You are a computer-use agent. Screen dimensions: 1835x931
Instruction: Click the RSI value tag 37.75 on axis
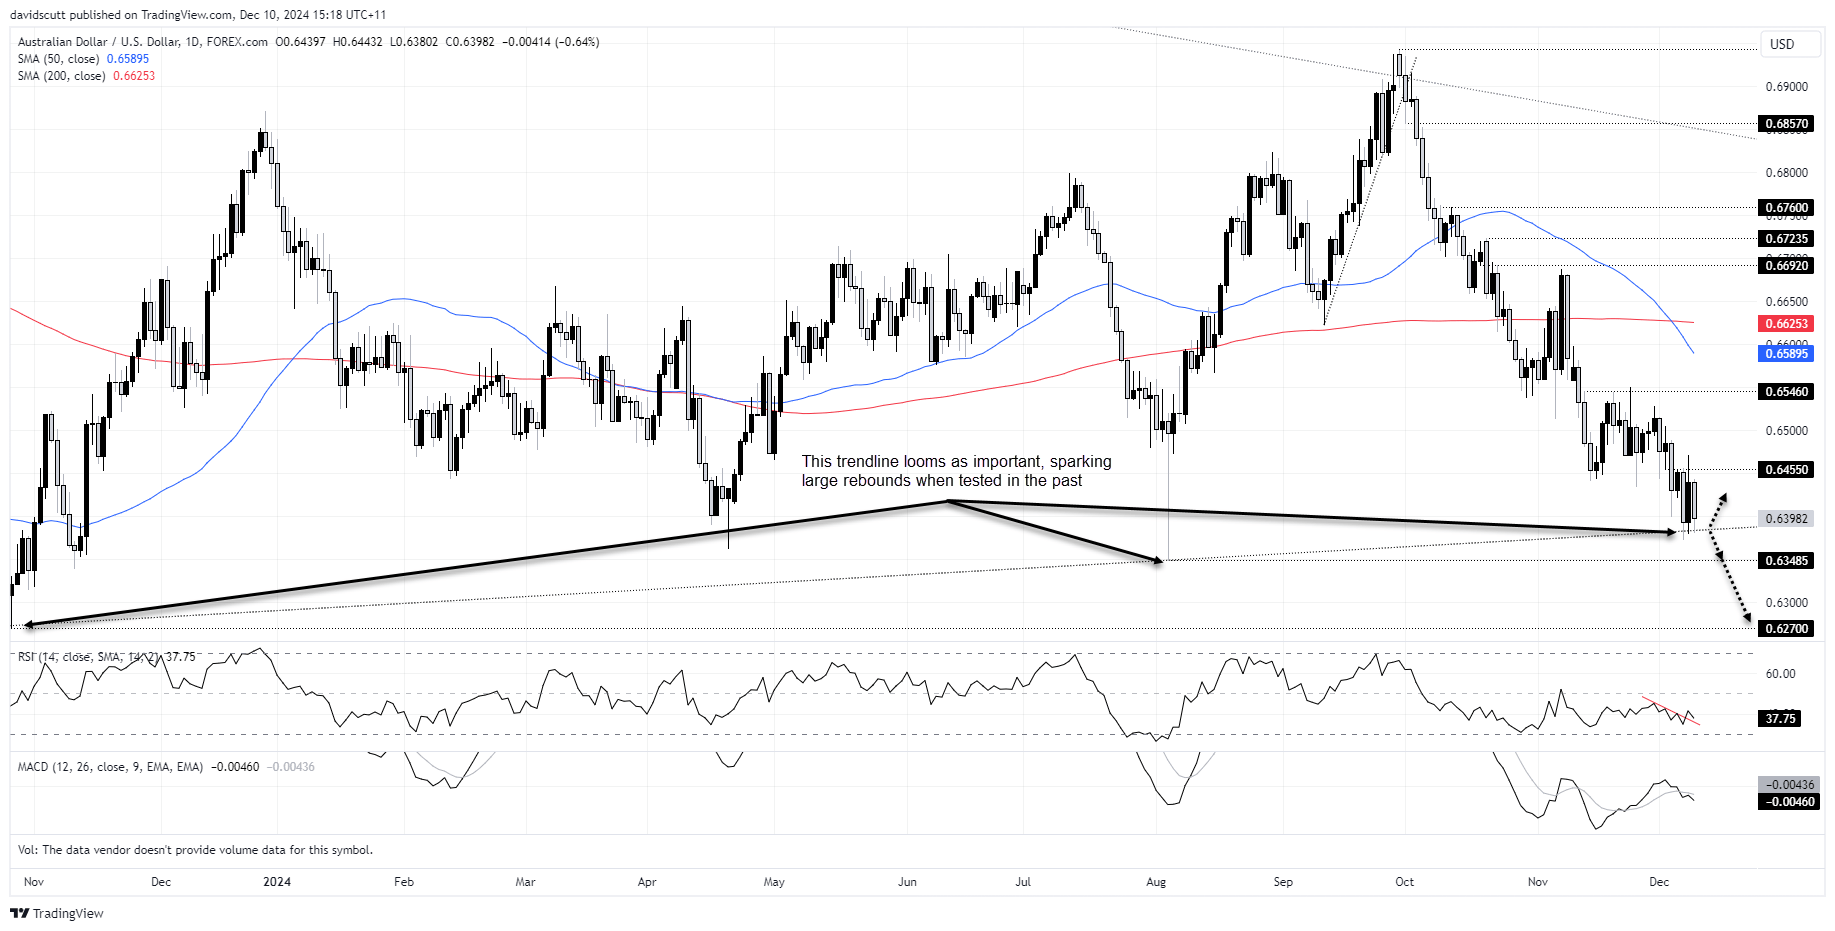coord(1780,719)
